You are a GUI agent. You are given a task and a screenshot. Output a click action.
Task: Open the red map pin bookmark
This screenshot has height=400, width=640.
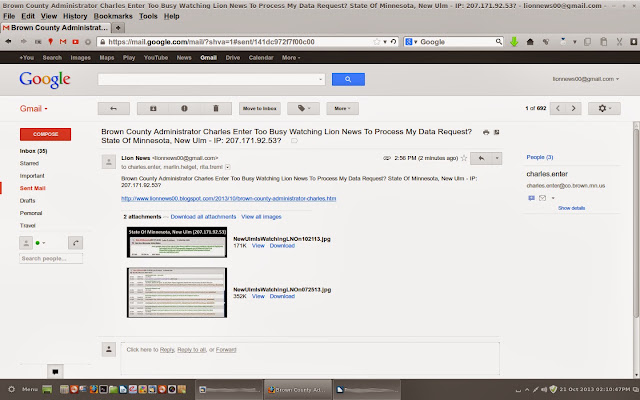click(51, 42)
